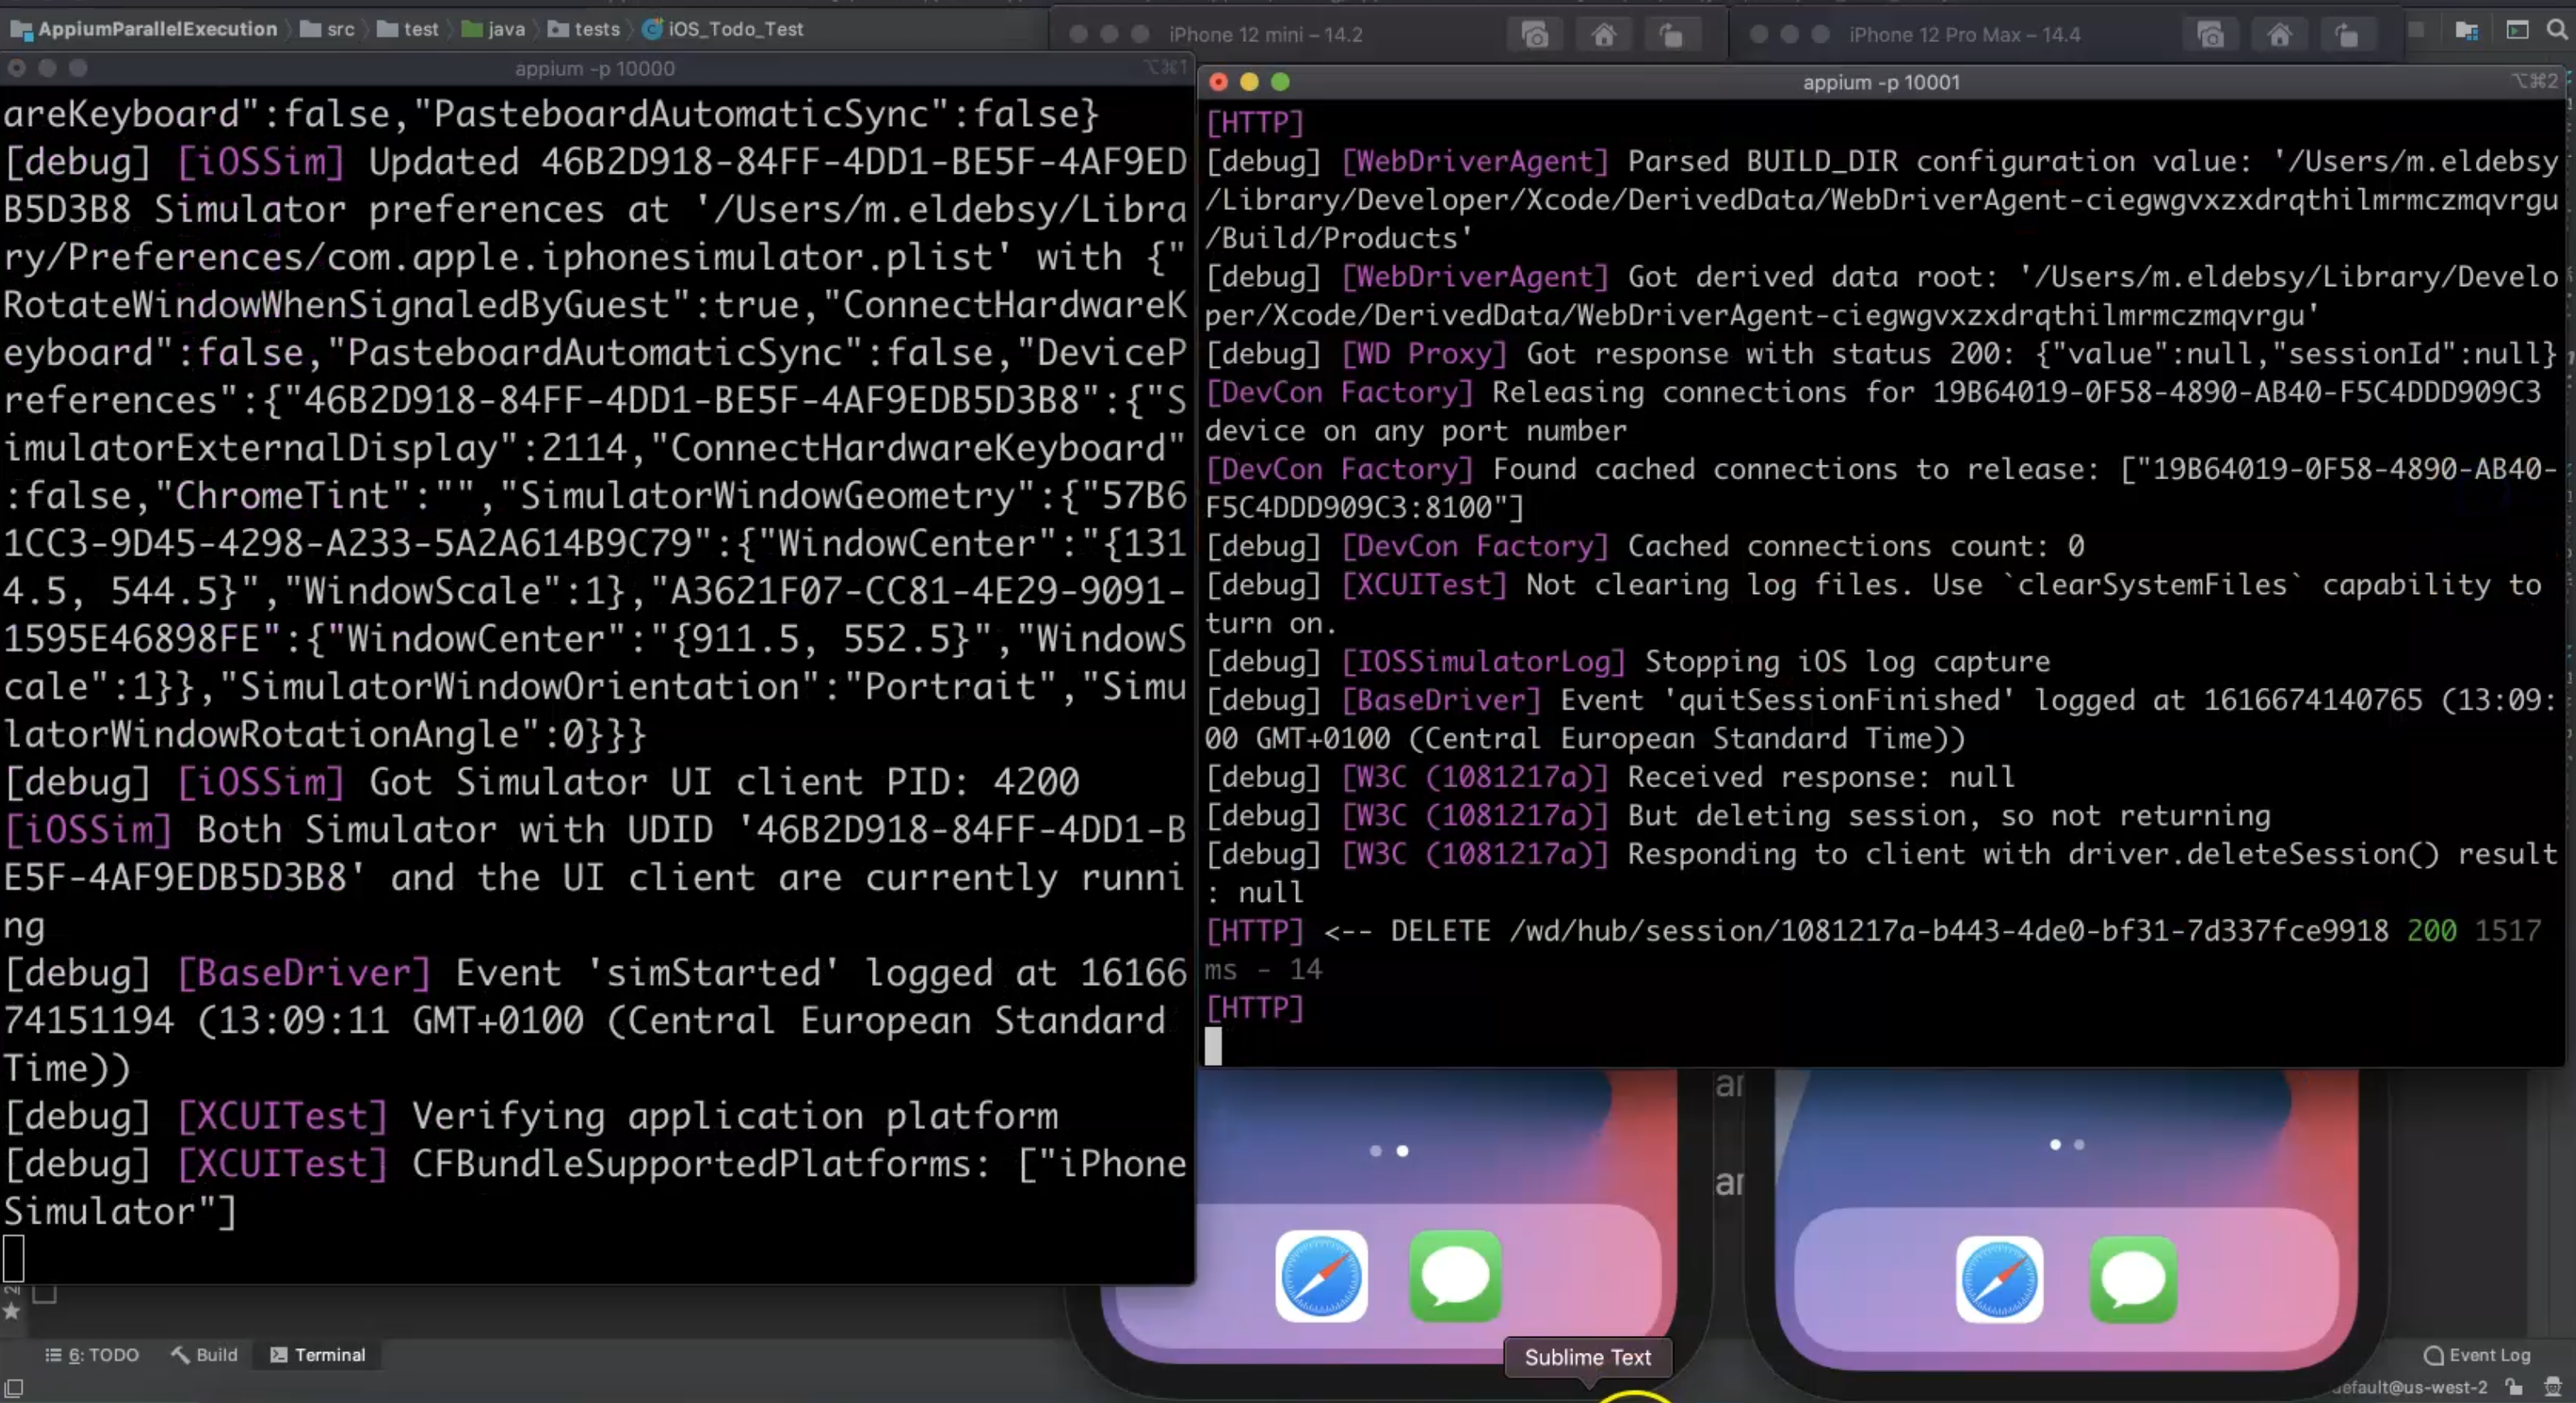This screenshot has height=1403, width=2576.
Task: Take screenshot of iPhone 12 Pro Max simulator
Action: [x=2210, y=36]
